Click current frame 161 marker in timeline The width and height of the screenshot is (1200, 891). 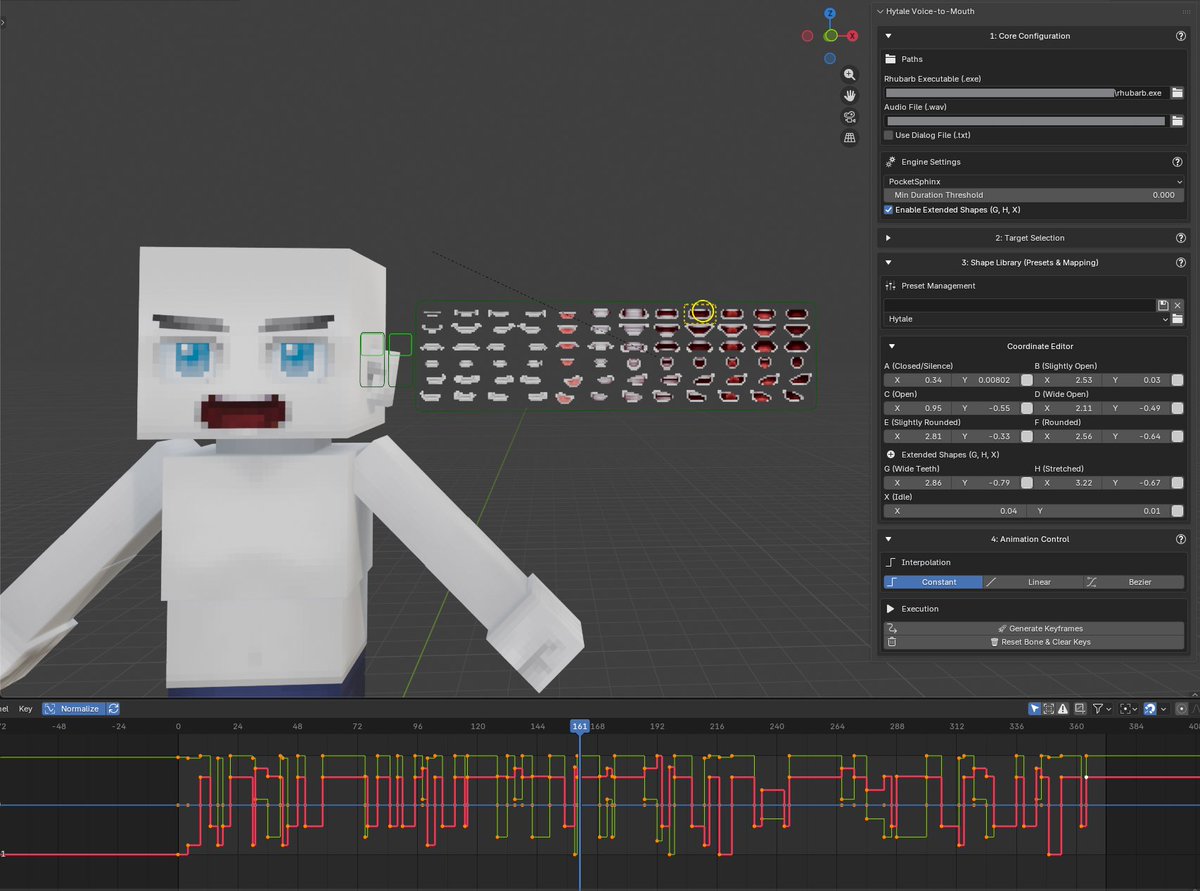tap(580, 726)
